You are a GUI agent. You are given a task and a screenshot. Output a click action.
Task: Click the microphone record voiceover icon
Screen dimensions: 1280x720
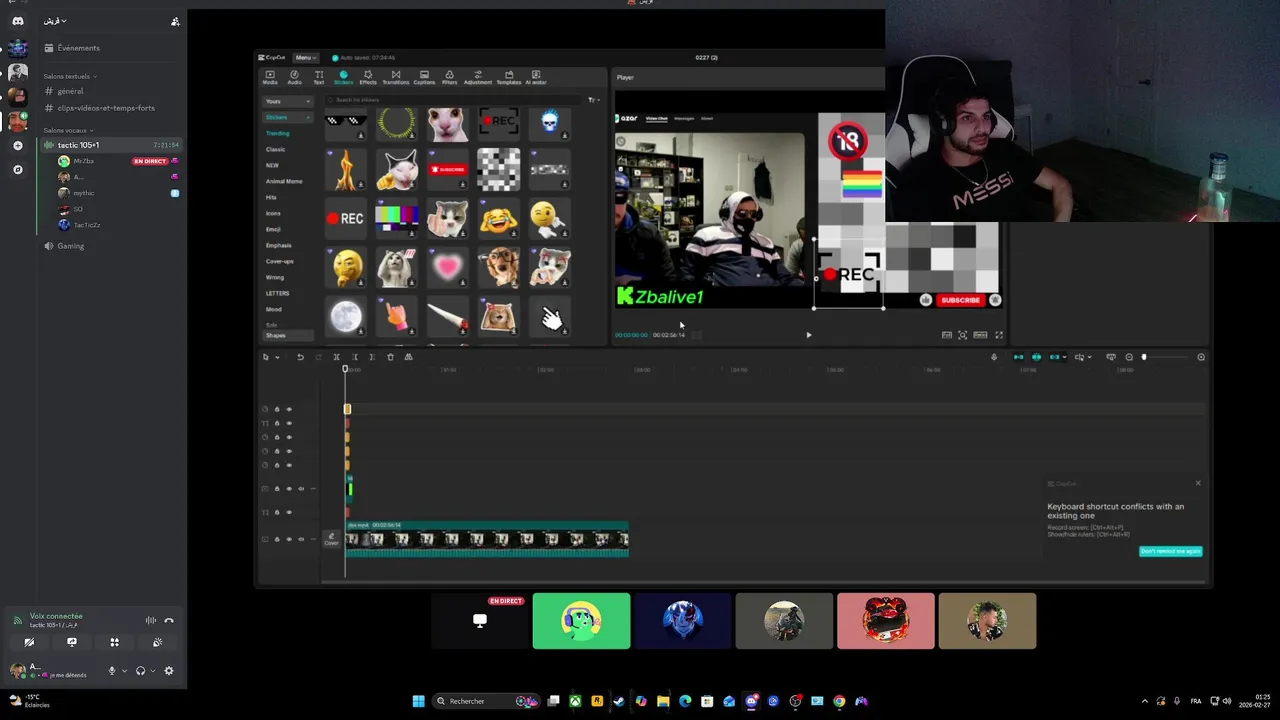(994, 357)
